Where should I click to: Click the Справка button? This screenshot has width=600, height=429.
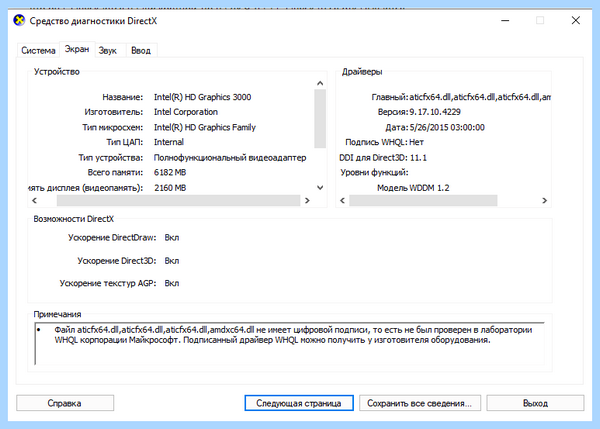(x=65, y=403)
